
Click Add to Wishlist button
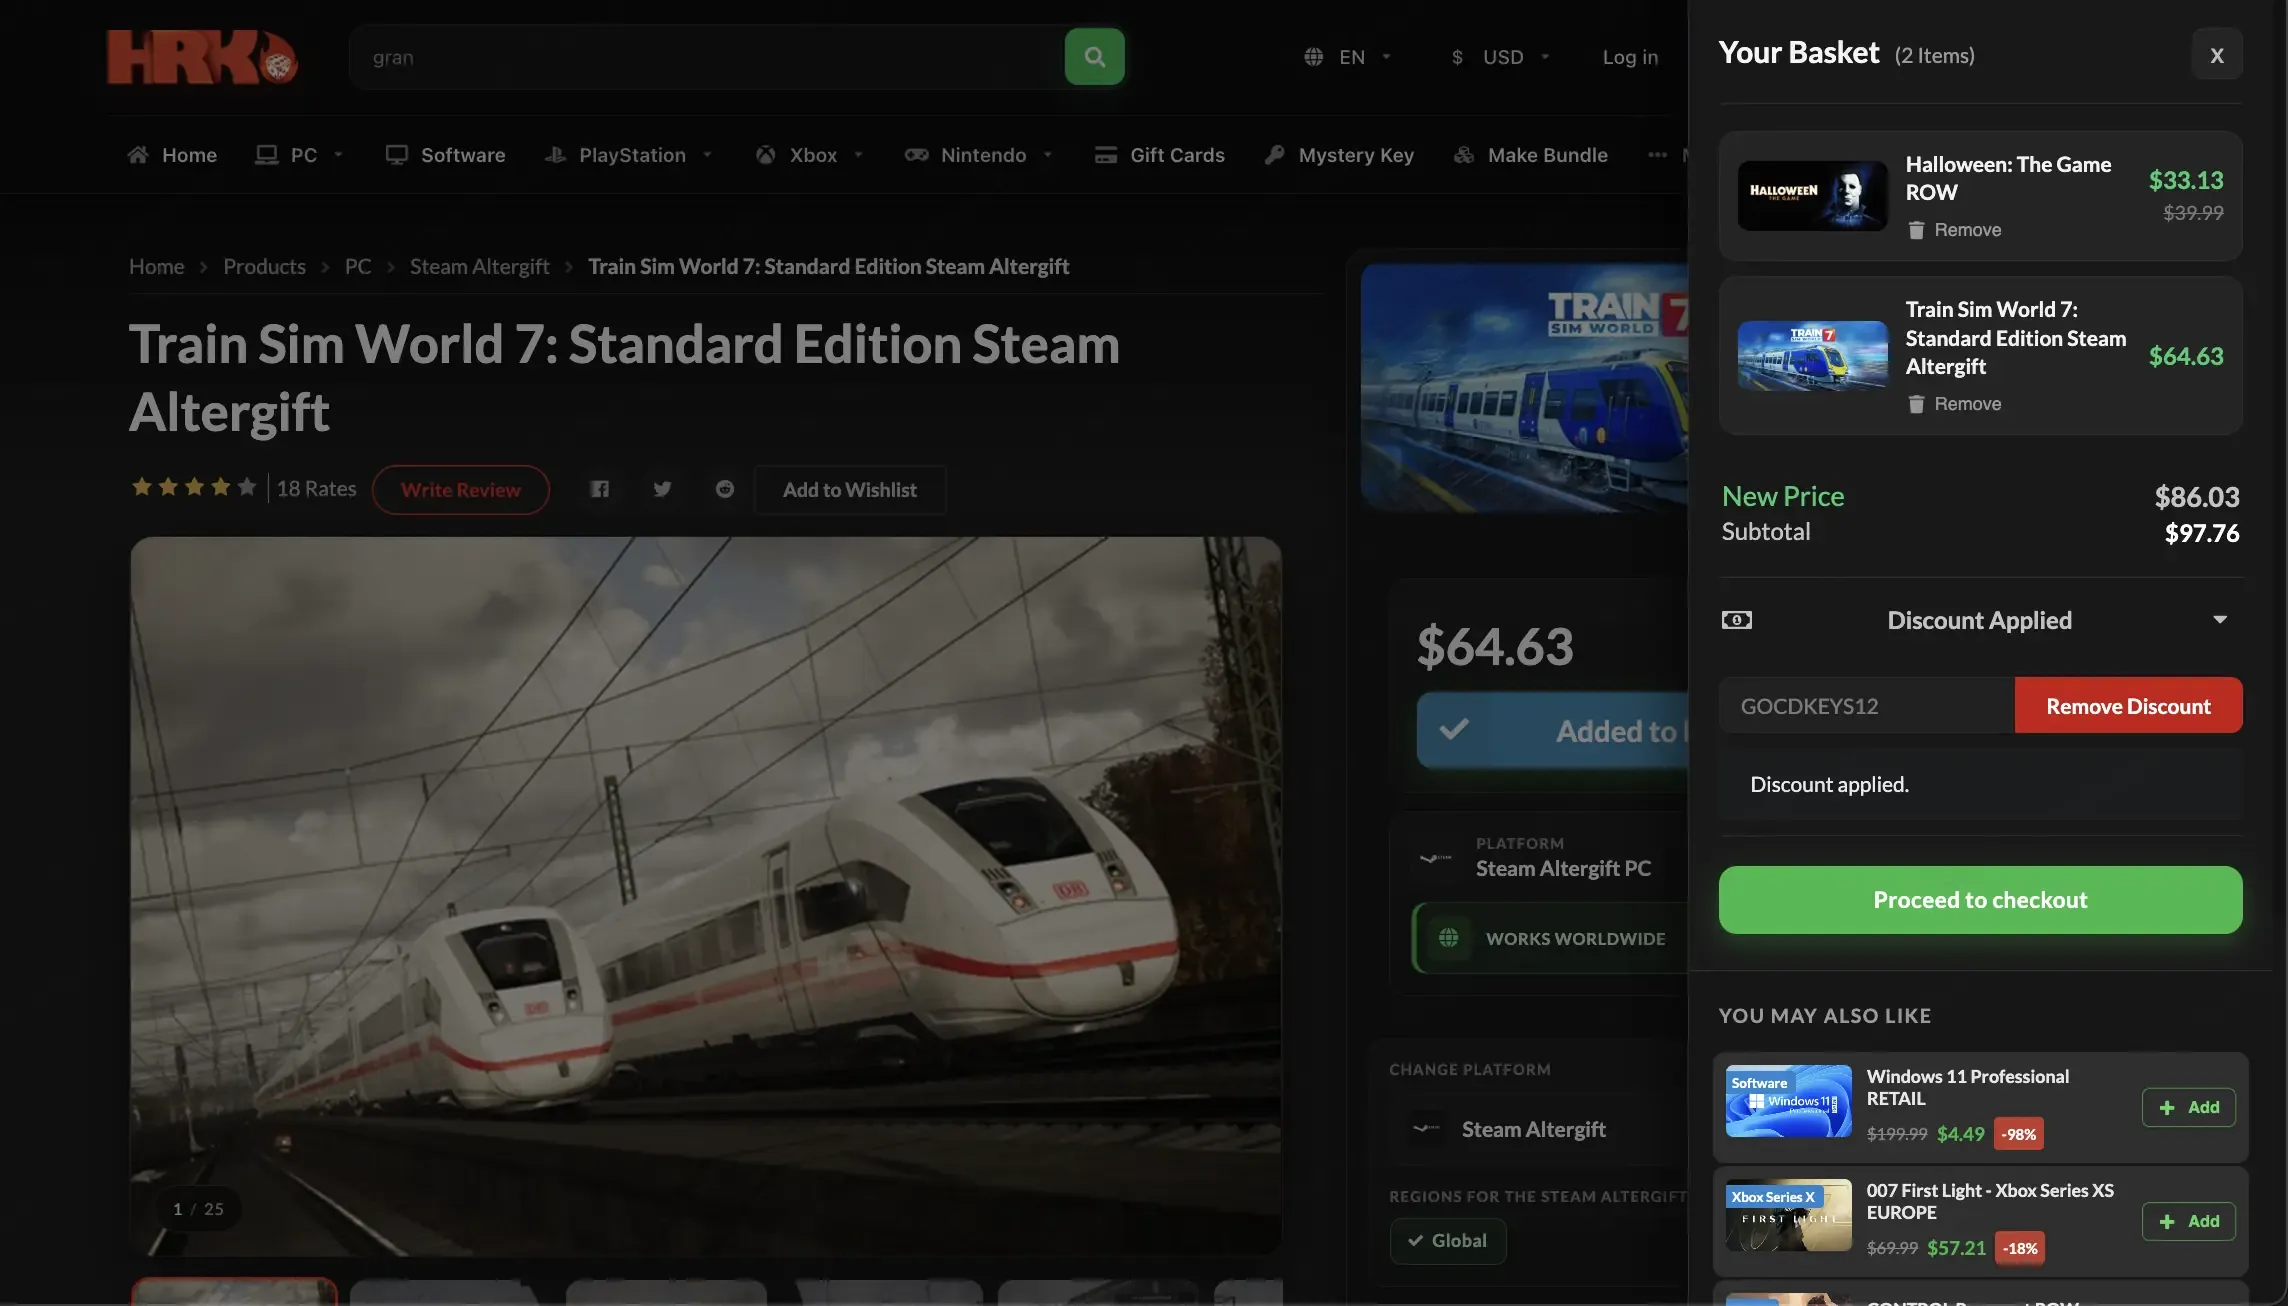[x=850, y=490]
